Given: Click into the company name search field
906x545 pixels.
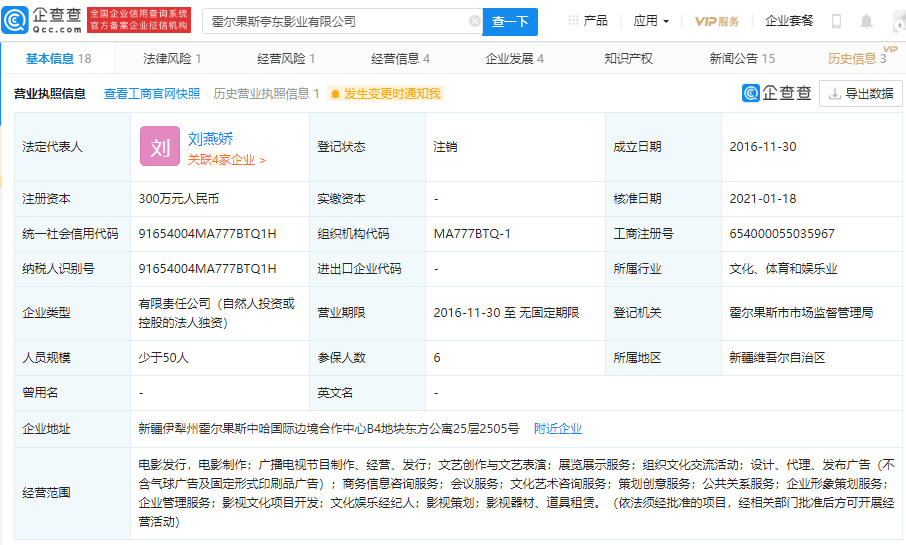Looking at the screenshot, I should (x=335, y=21).
